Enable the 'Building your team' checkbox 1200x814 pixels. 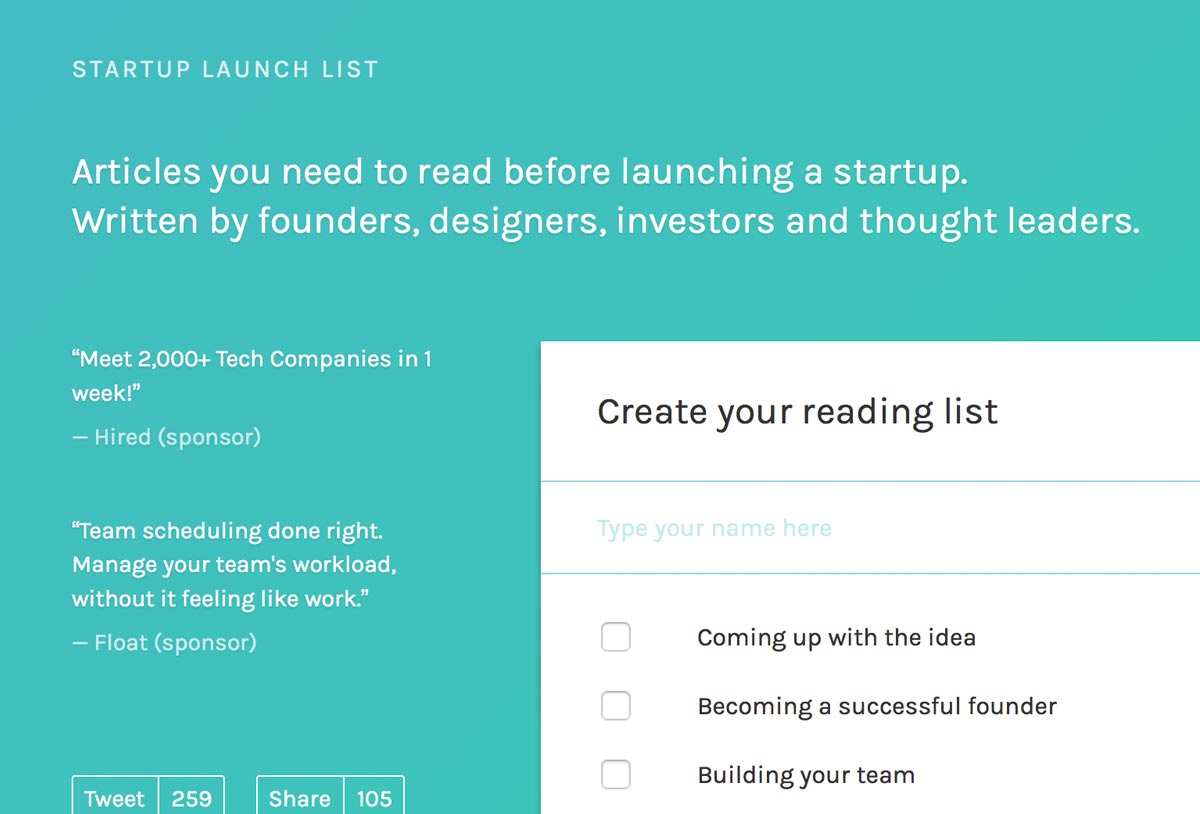click(x=616, y=775)
